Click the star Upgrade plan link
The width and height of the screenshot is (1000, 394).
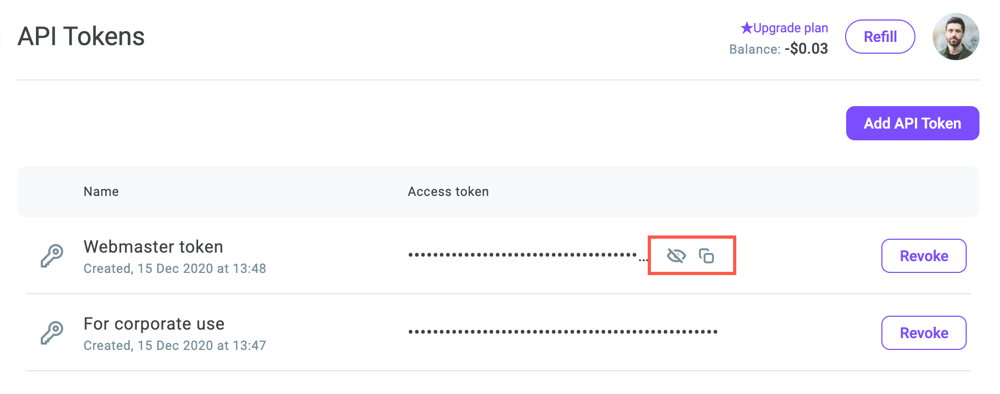click(784, 28)
